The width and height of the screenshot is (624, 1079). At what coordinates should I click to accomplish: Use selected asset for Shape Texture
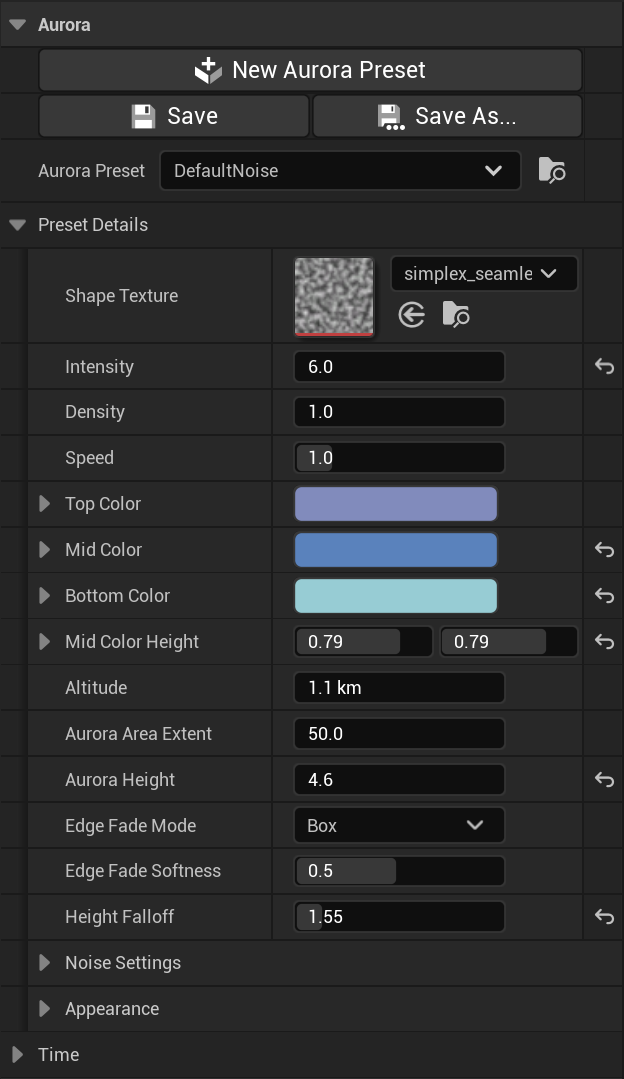411,316
